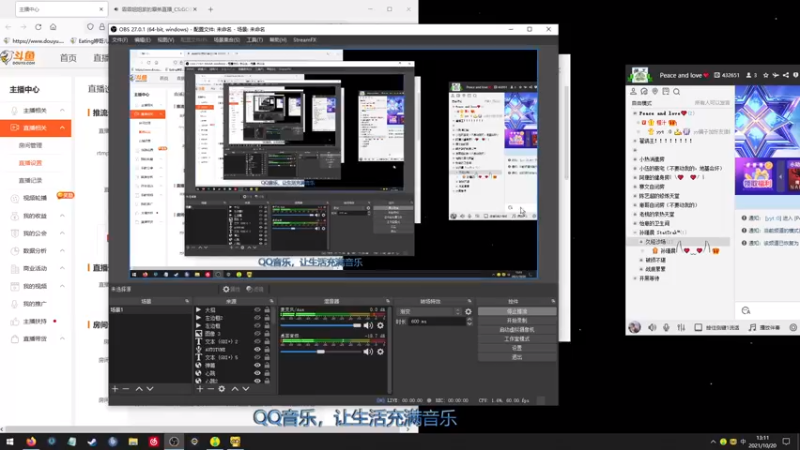
Task: Collapse the 直播相关 sidebar section
Action: coord(62,128)
